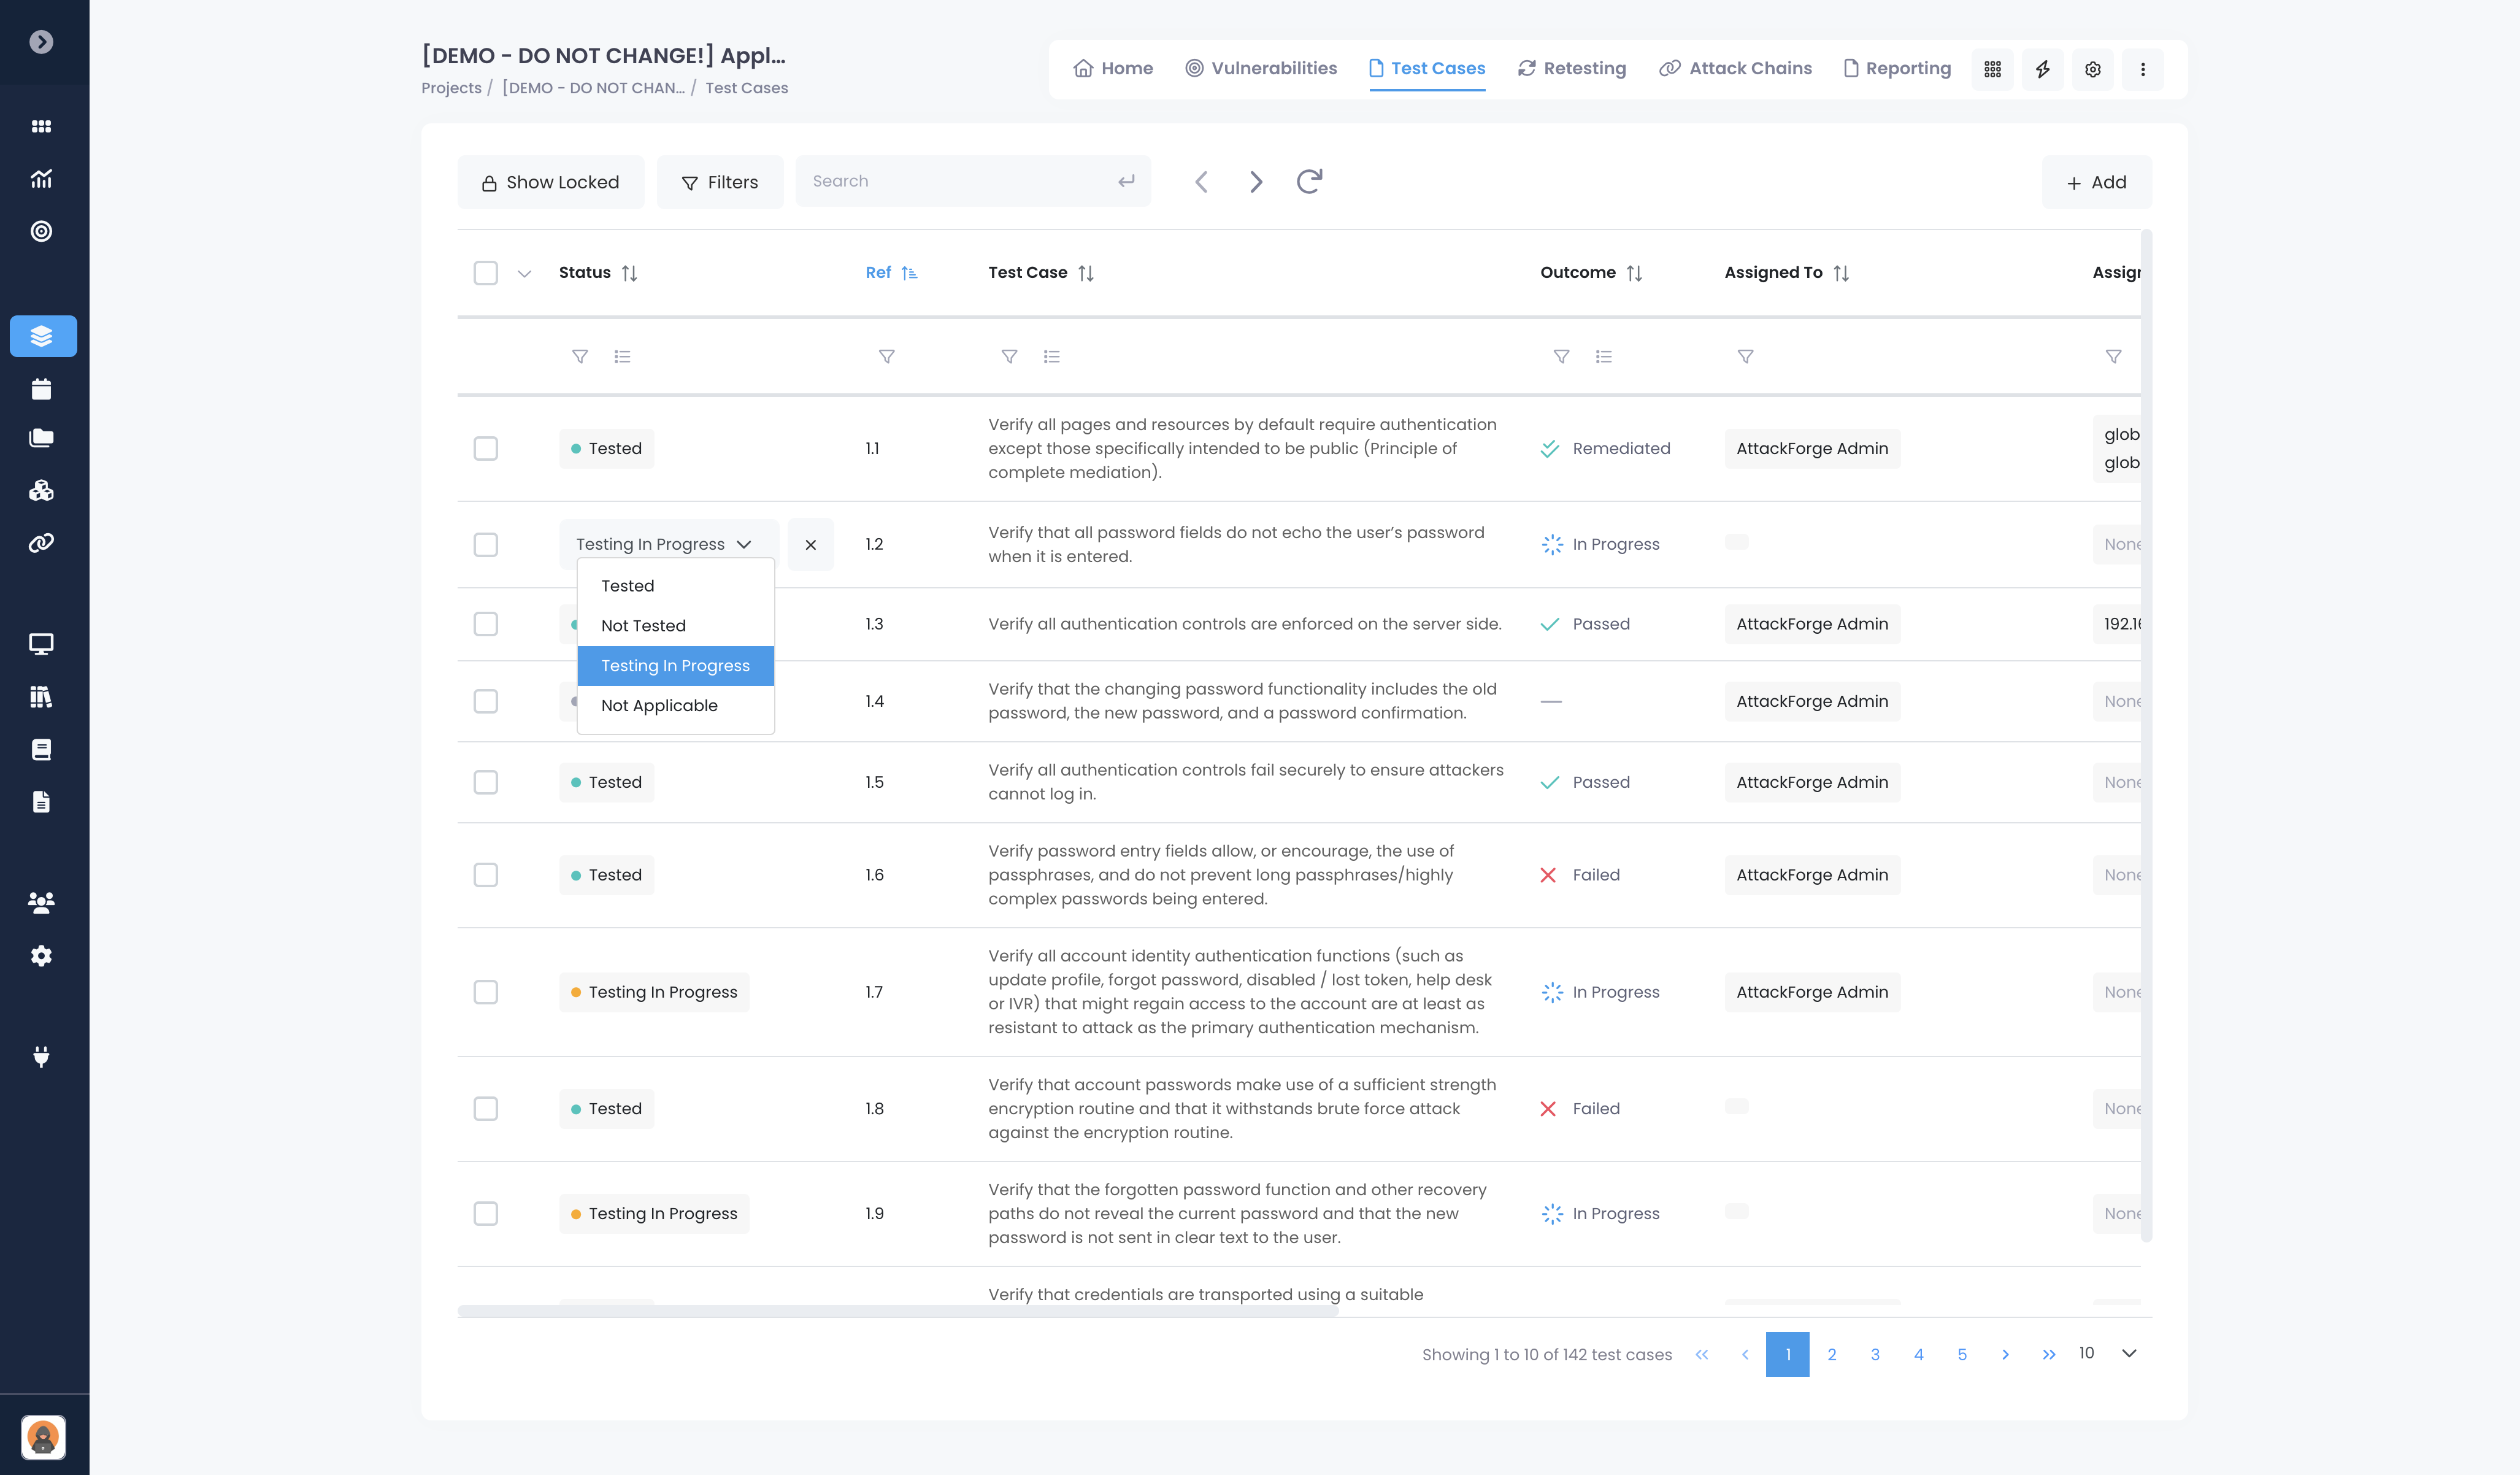Check the box for test case 1.4
The image size is (2520, 1475).
click(486, 701)
